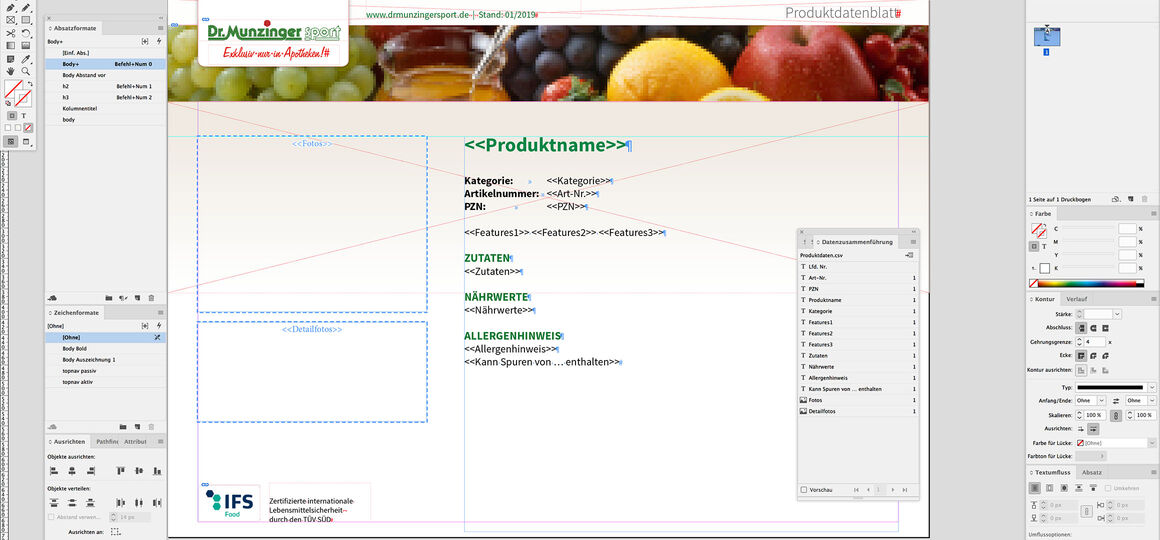Open the Typ stroke type dropdown
The height and width of the screenshot is (540, 1160).
[1151, 386]
